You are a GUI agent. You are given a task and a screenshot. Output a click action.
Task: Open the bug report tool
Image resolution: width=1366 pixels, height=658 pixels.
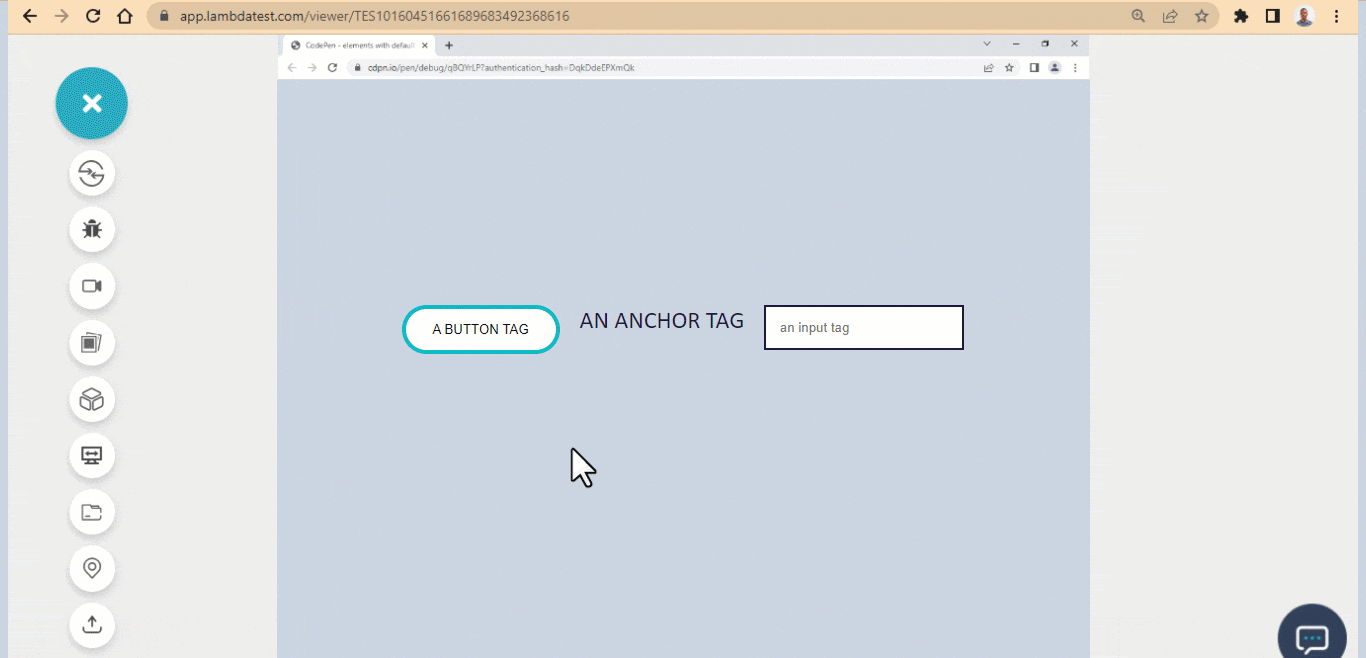(92, 230)
